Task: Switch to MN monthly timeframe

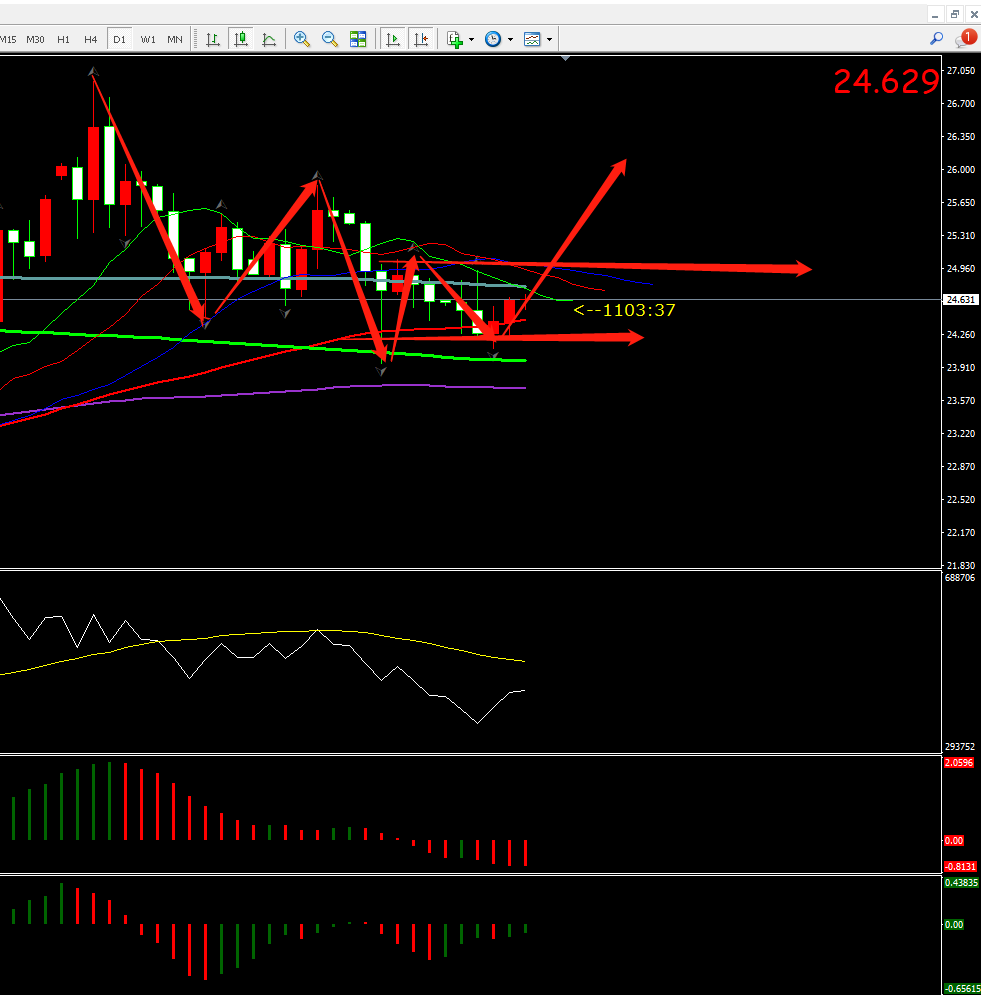Action: (x=175, y=39)
